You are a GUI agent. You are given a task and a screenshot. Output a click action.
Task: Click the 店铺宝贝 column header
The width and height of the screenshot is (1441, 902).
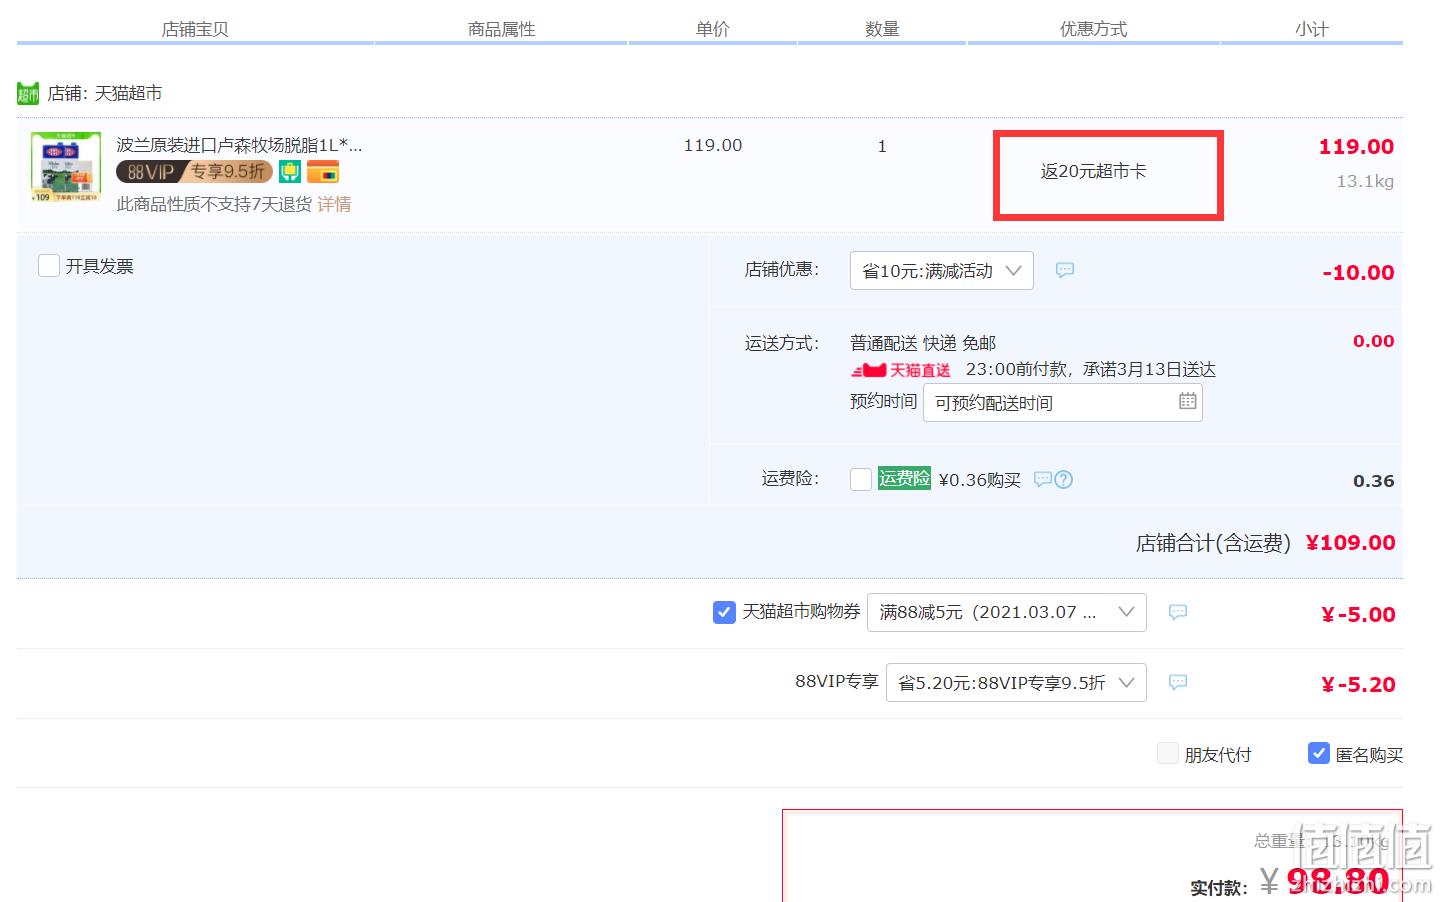point(195,29)
